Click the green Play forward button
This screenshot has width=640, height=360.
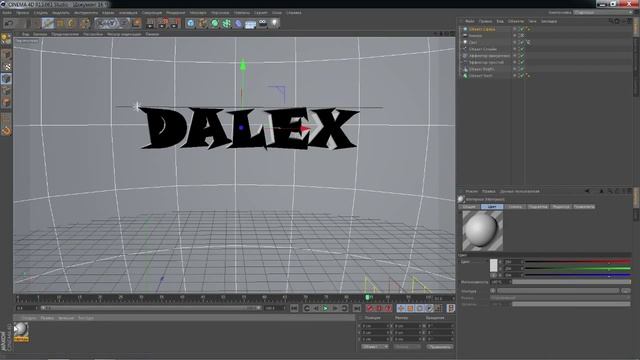[x=325, y=308]
